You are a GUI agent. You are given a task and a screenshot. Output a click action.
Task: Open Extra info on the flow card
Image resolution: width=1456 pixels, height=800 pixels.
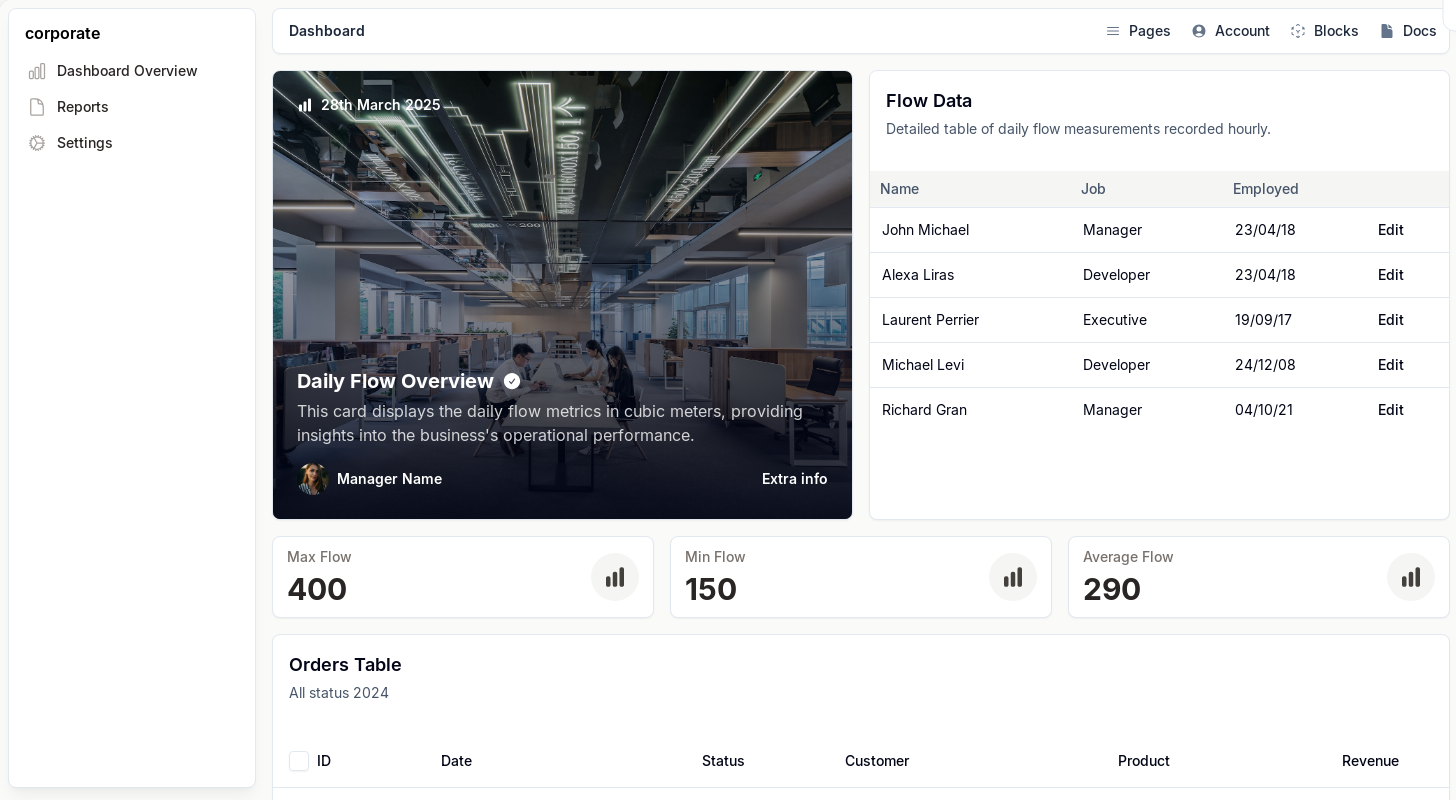pos(794,479)
